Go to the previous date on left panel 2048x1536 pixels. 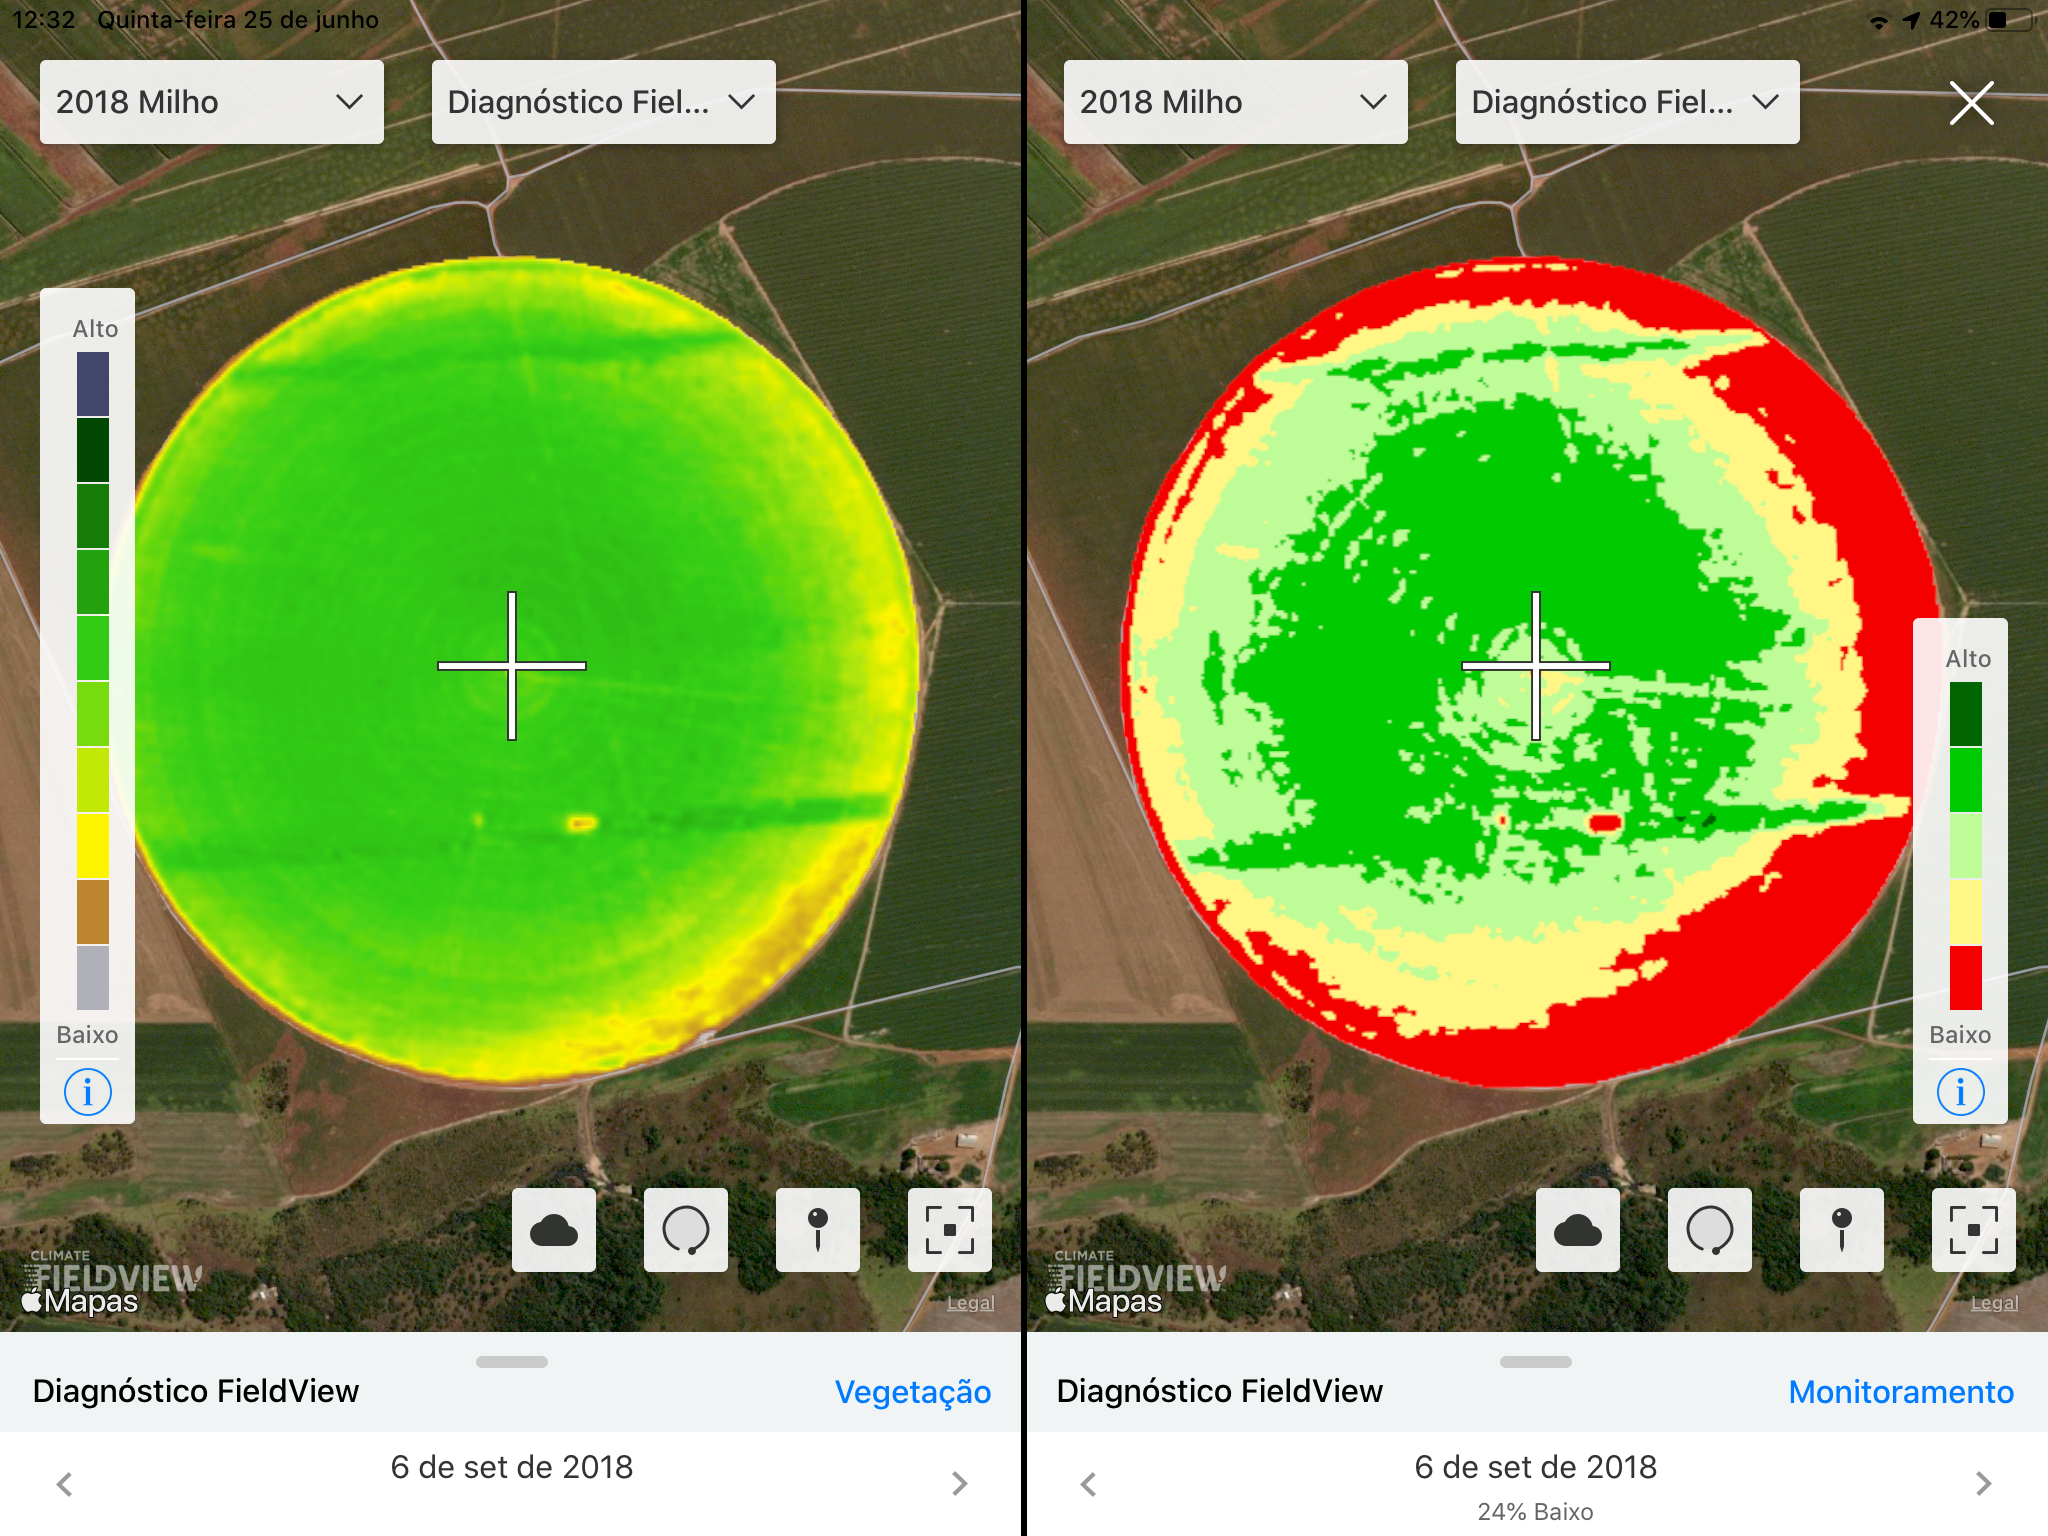[65, 1484]
